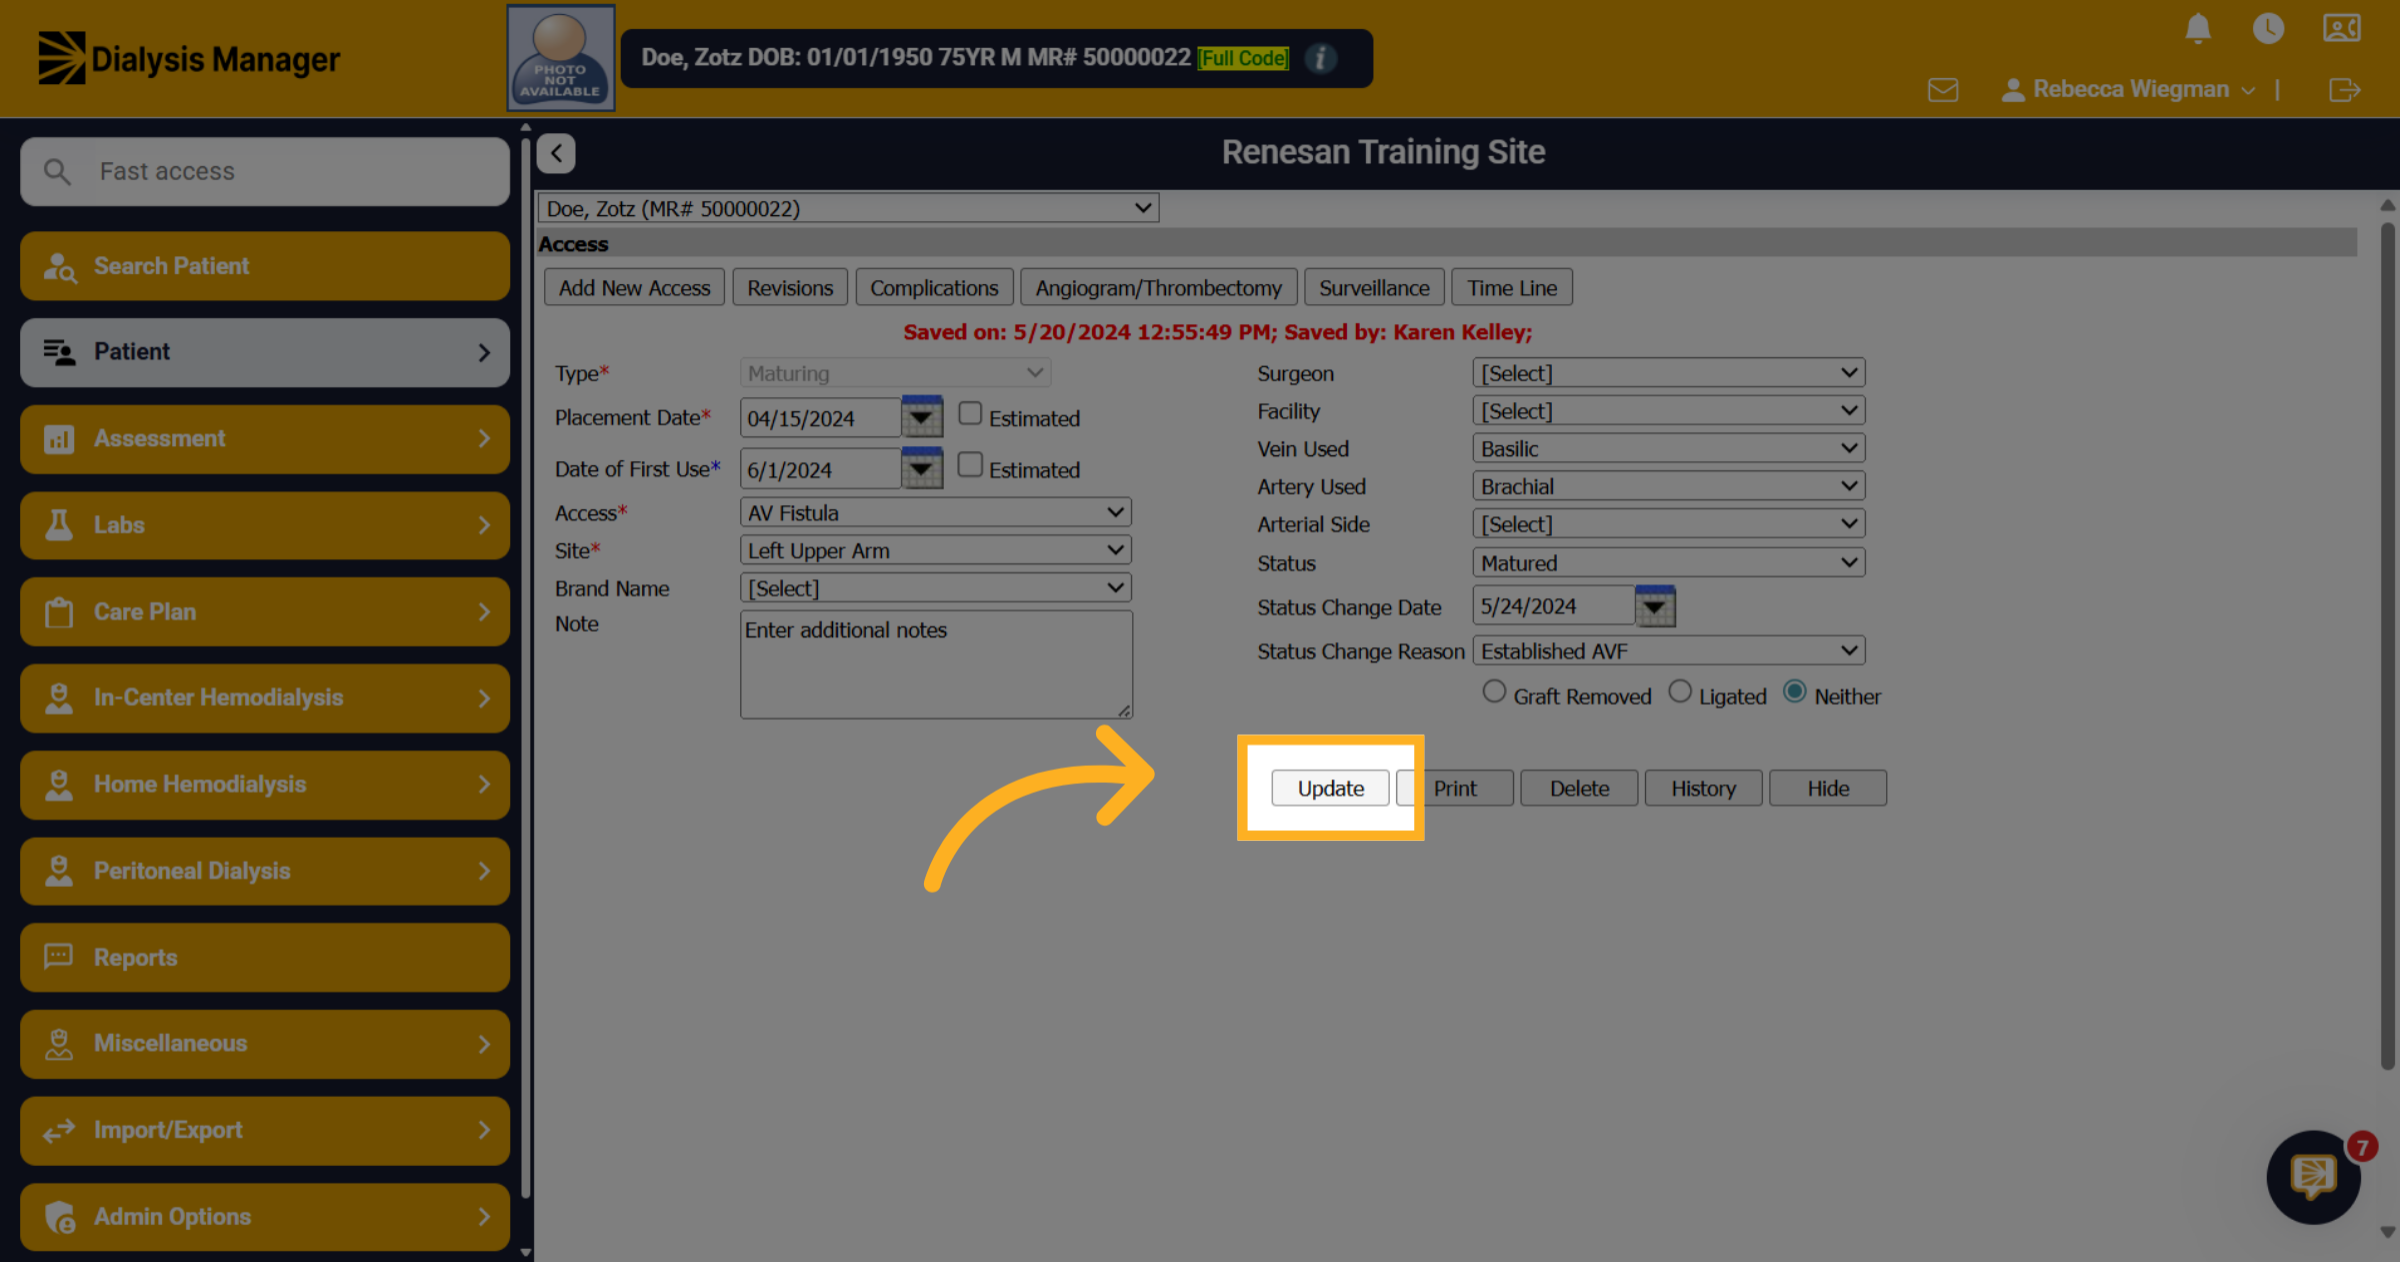Screen dimensions: 2400x1262
Task: Click the Add New Access button
Action: (634, 288)
